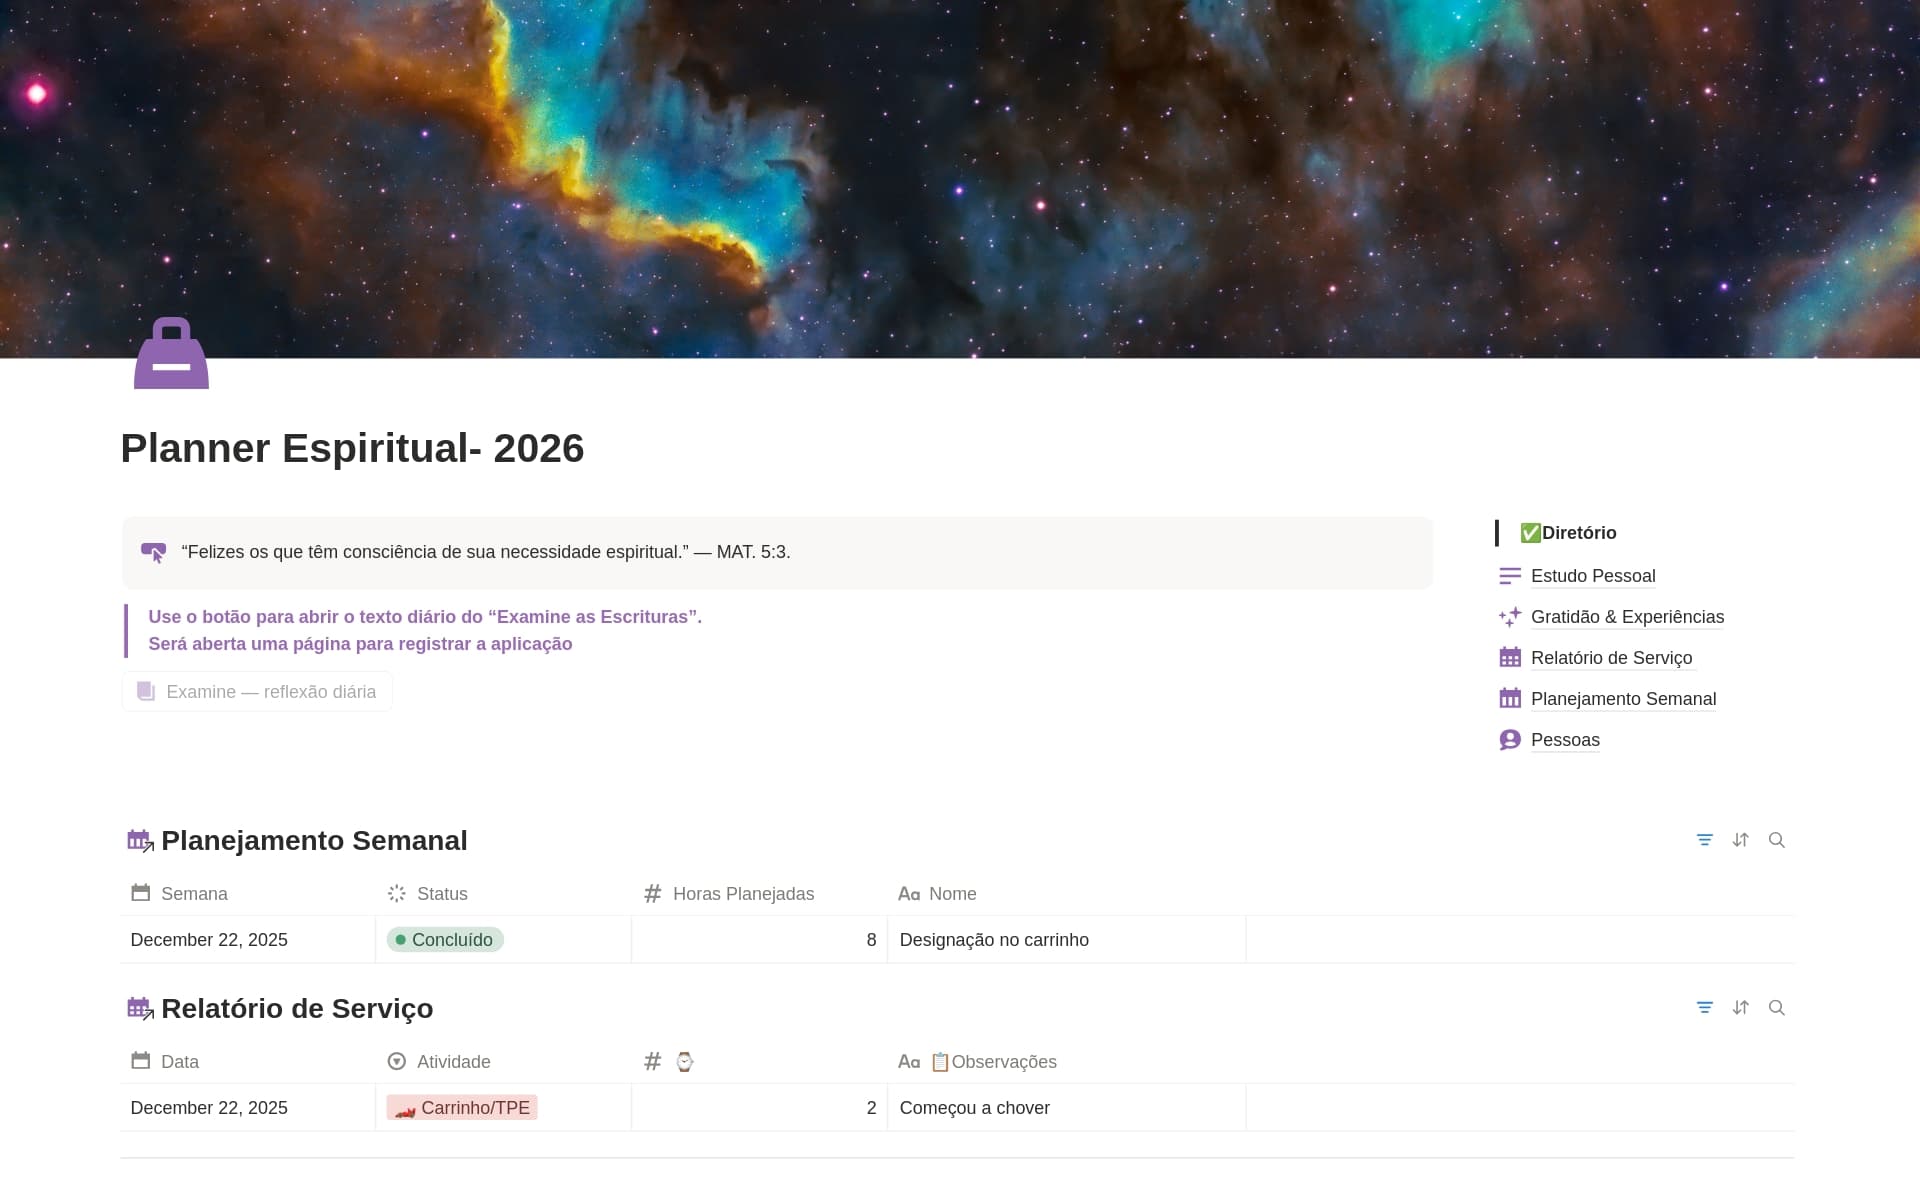1920x1199 pixels.
Task: Click the Planejamento Semanal database icon
Action: (x=140, y=841)
